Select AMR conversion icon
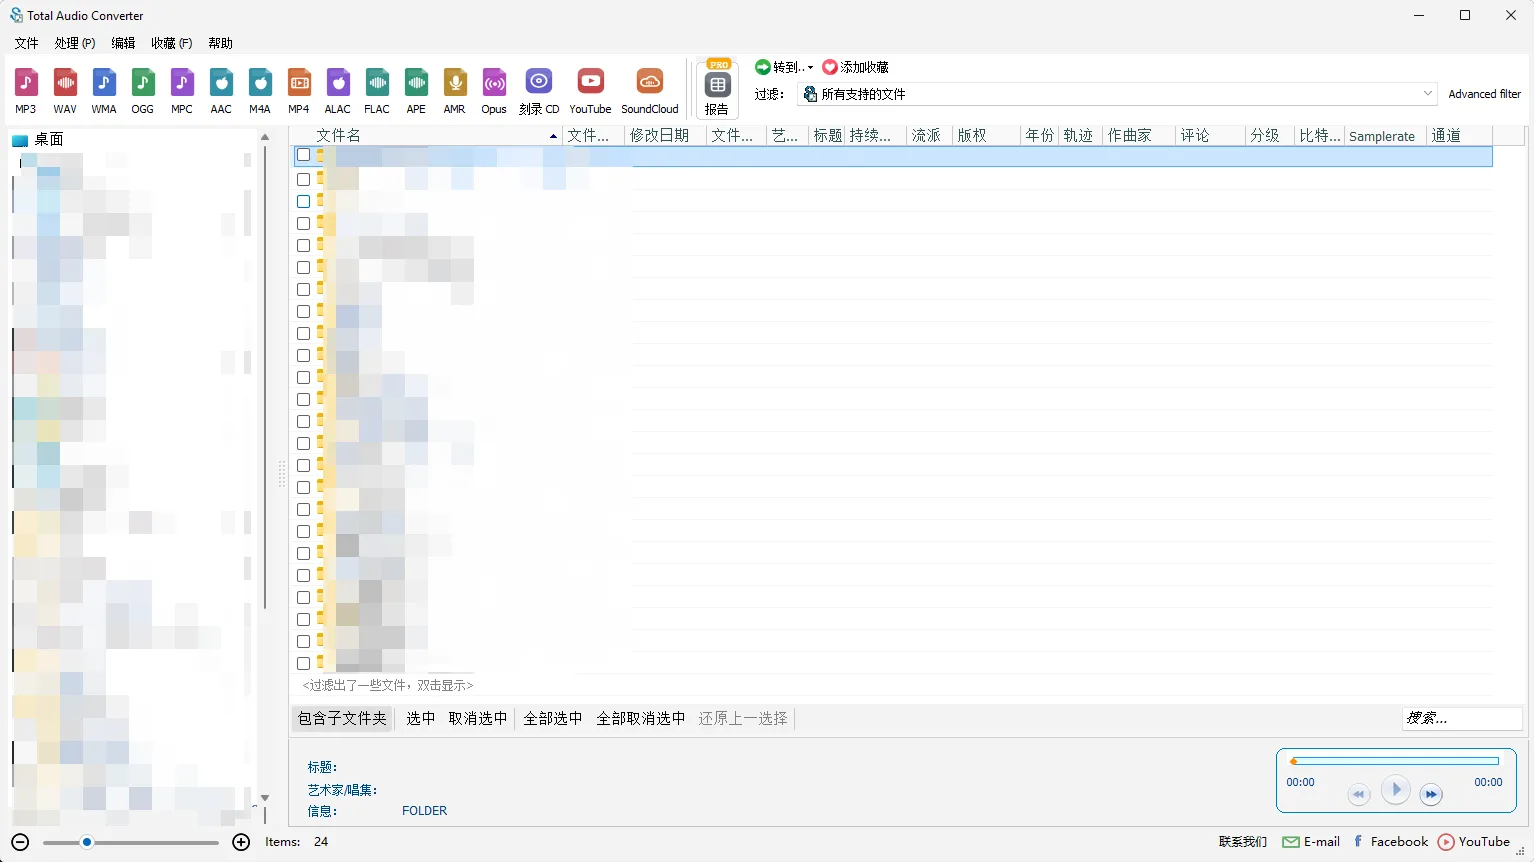 point(455,91)
